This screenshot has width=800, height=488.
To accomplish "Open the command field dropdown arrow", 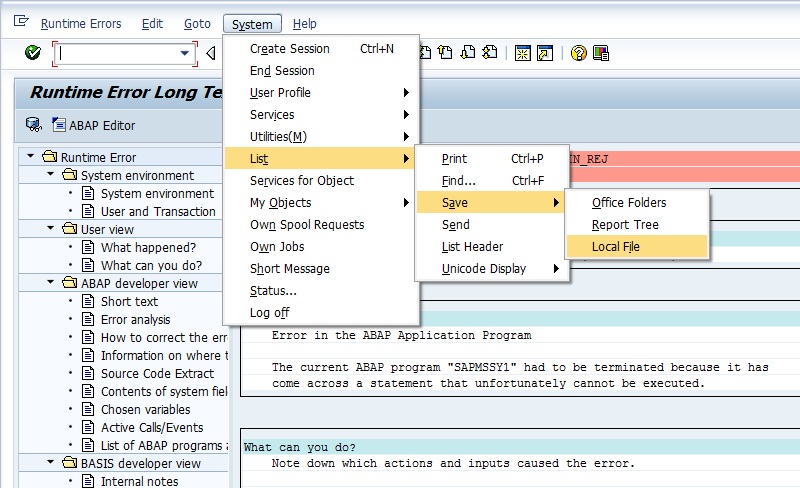I will click(184, 53).
